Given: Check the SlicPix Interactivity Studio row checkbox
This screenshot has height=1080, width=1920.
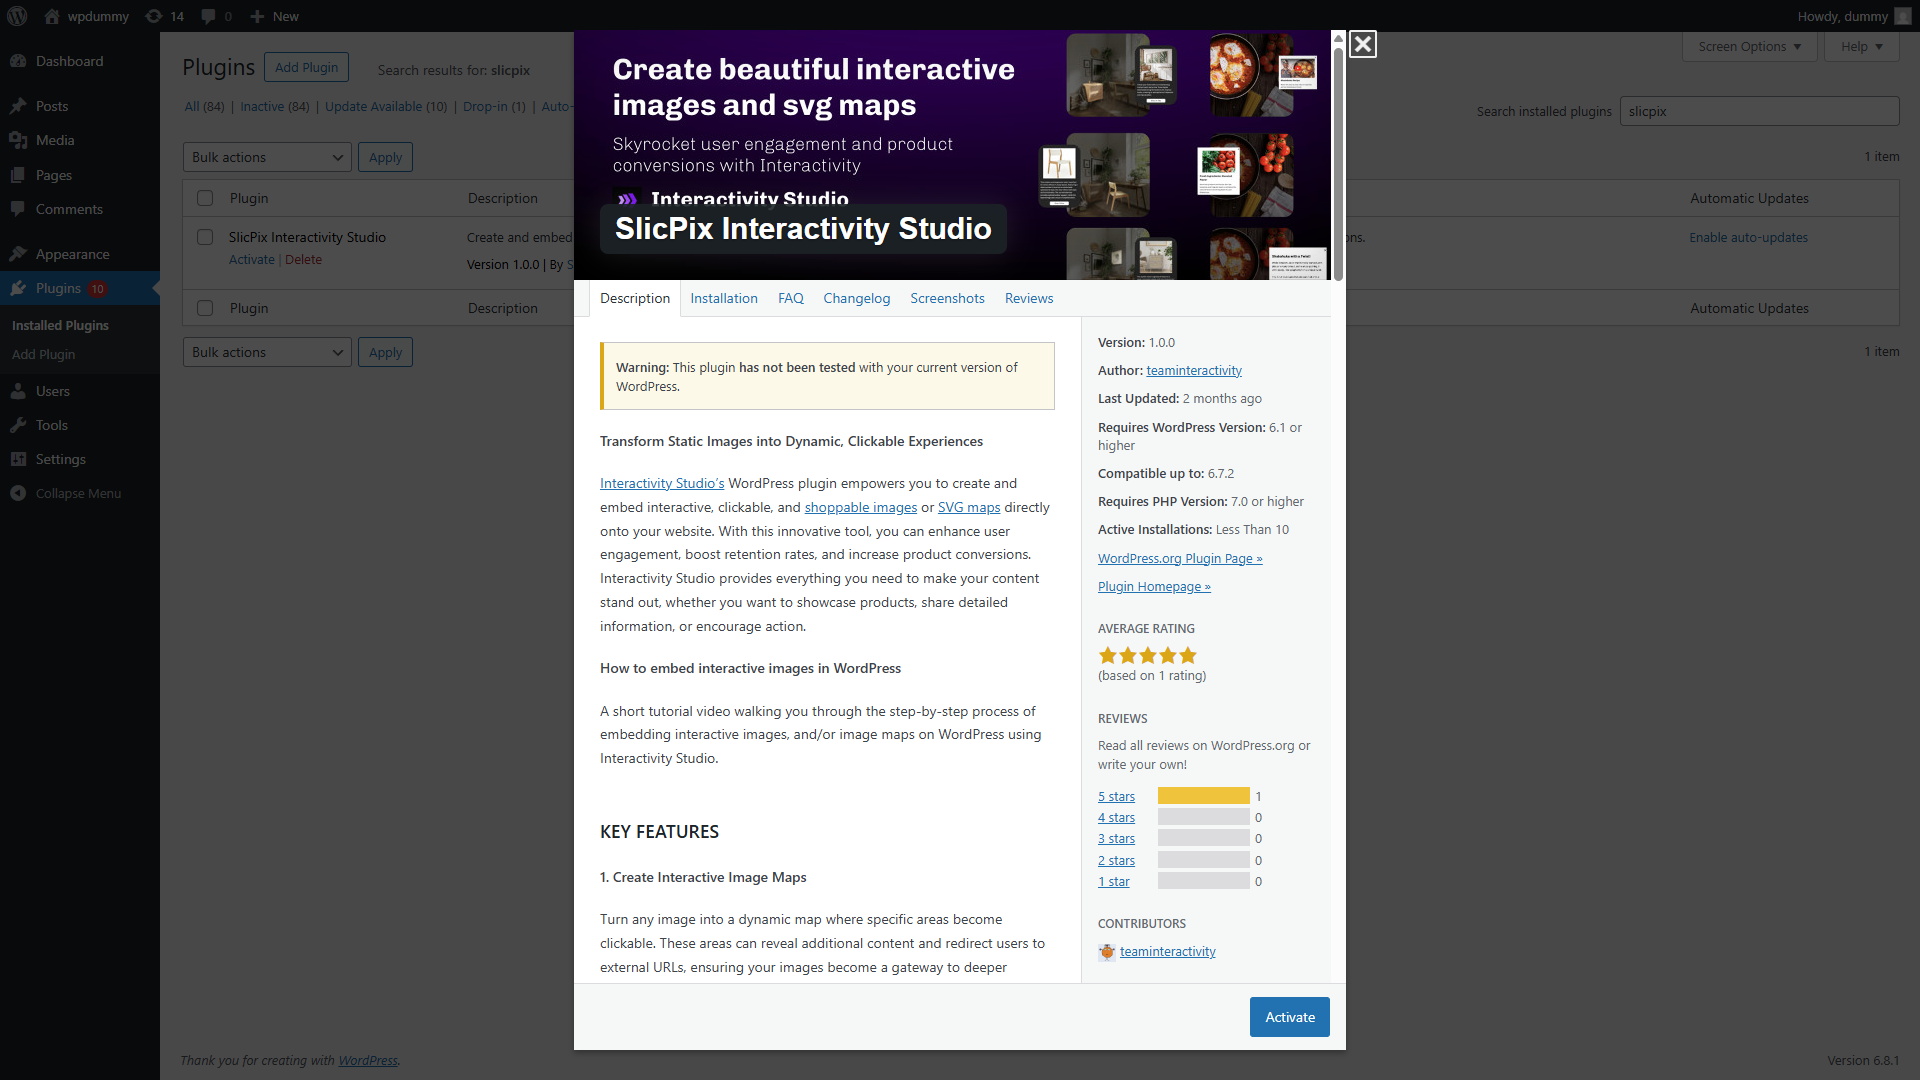Looking at the screenshot, I should (x=205, y=237).
